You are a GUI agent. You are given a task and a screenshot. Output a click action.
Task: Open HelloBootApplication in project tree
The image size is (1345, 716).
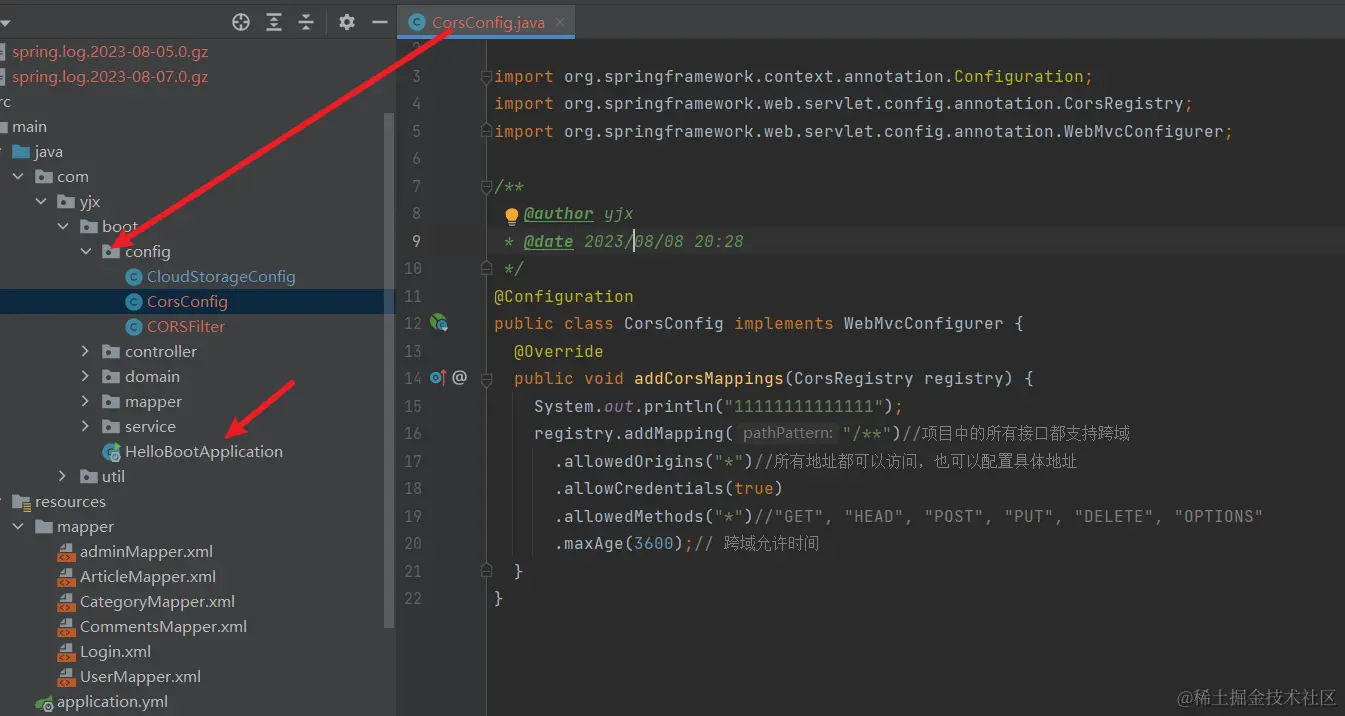tap(203, 452)
